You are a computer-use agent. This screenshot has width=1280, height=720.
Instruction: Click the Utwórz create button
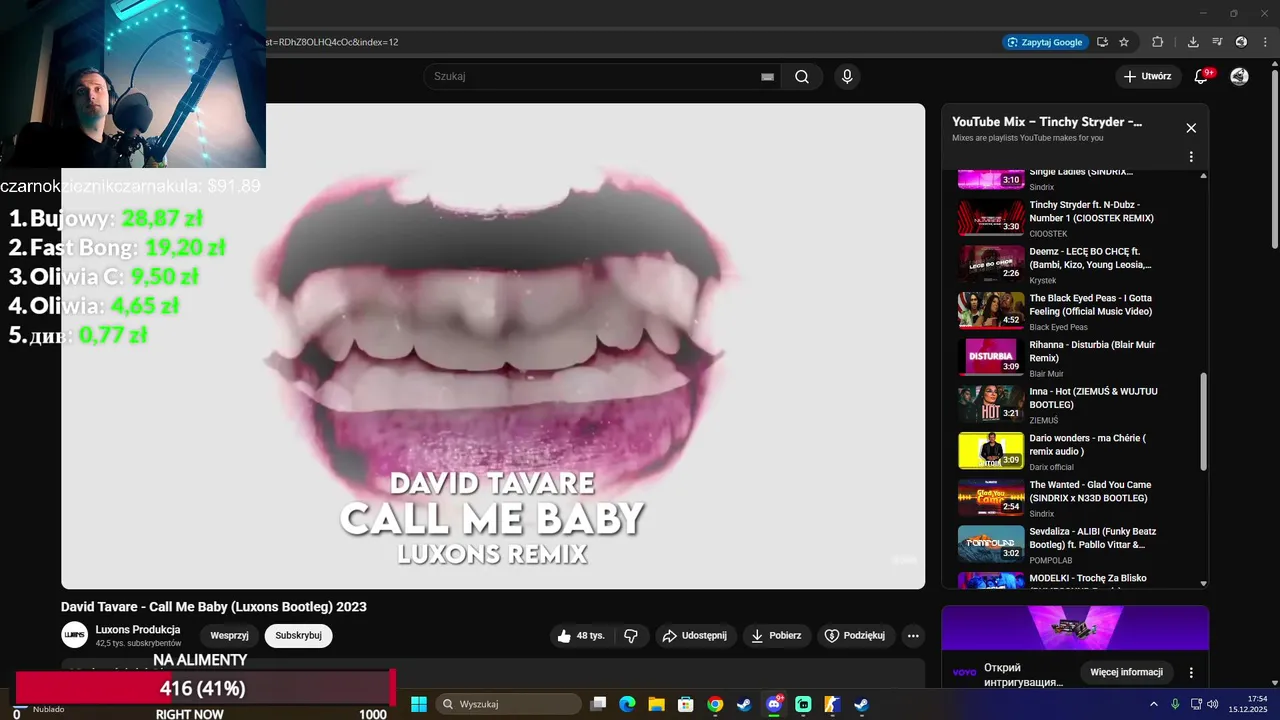click(1147, 77)
